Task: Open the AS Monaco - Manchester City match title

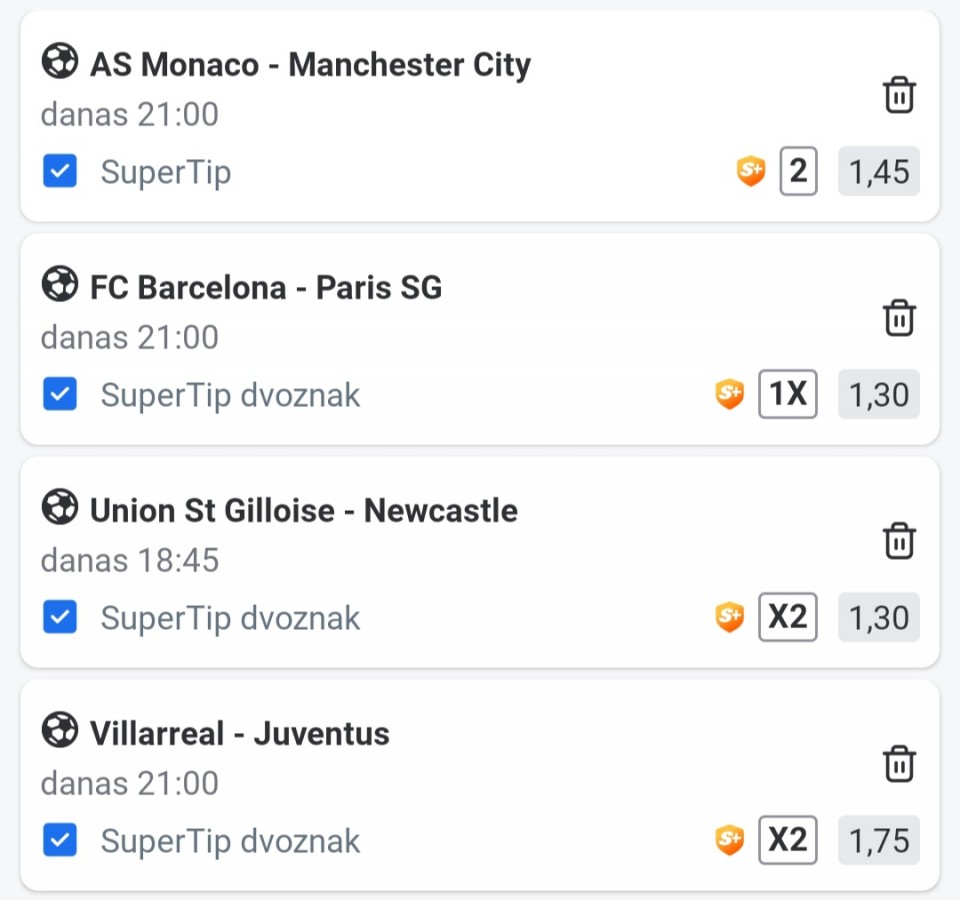Action: click(x=310, y=65)
